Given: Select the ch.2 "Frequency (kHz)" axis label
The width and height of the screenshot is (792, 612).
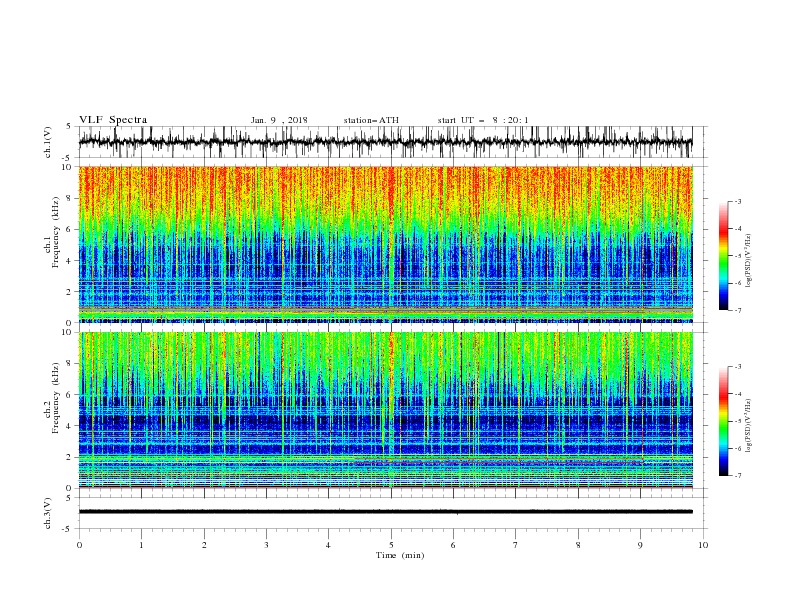Looking at the screenshot, I should point(55,398).
